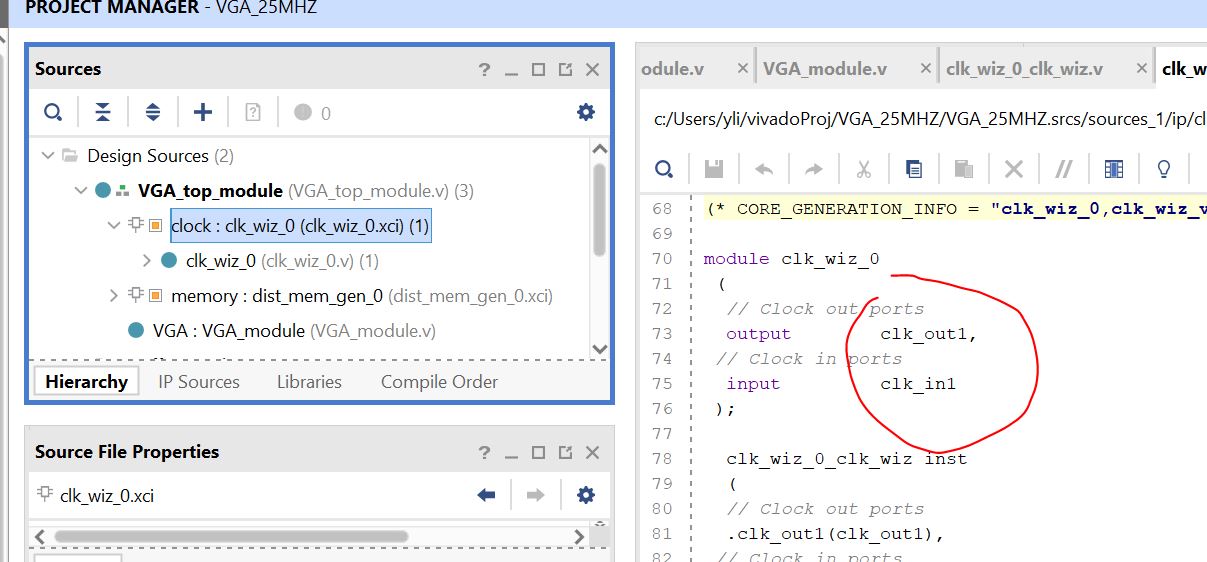This screenshot has height=562, width=1207.
Task: Click the previous object arrow in properties
Action: 487,495
